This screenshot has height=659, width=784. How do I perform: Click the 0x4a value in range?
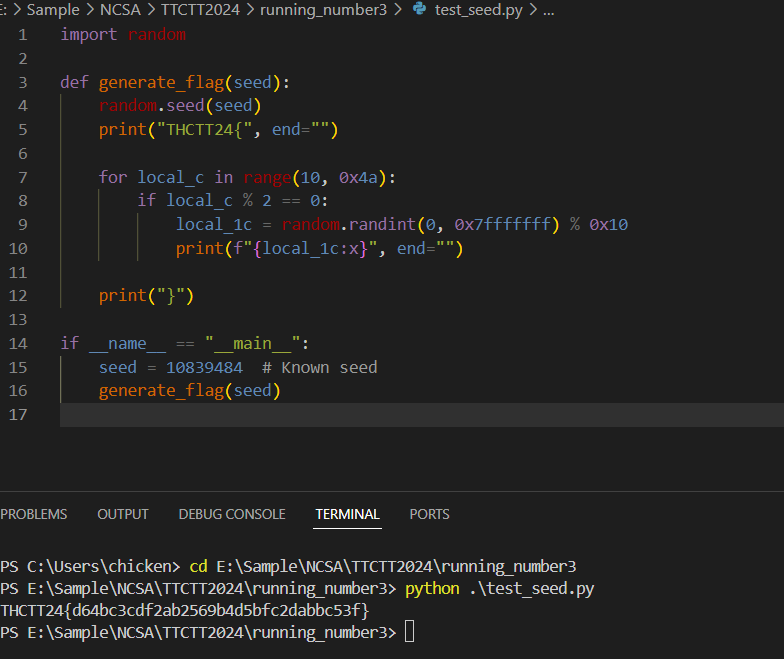[x=358, y=178]
